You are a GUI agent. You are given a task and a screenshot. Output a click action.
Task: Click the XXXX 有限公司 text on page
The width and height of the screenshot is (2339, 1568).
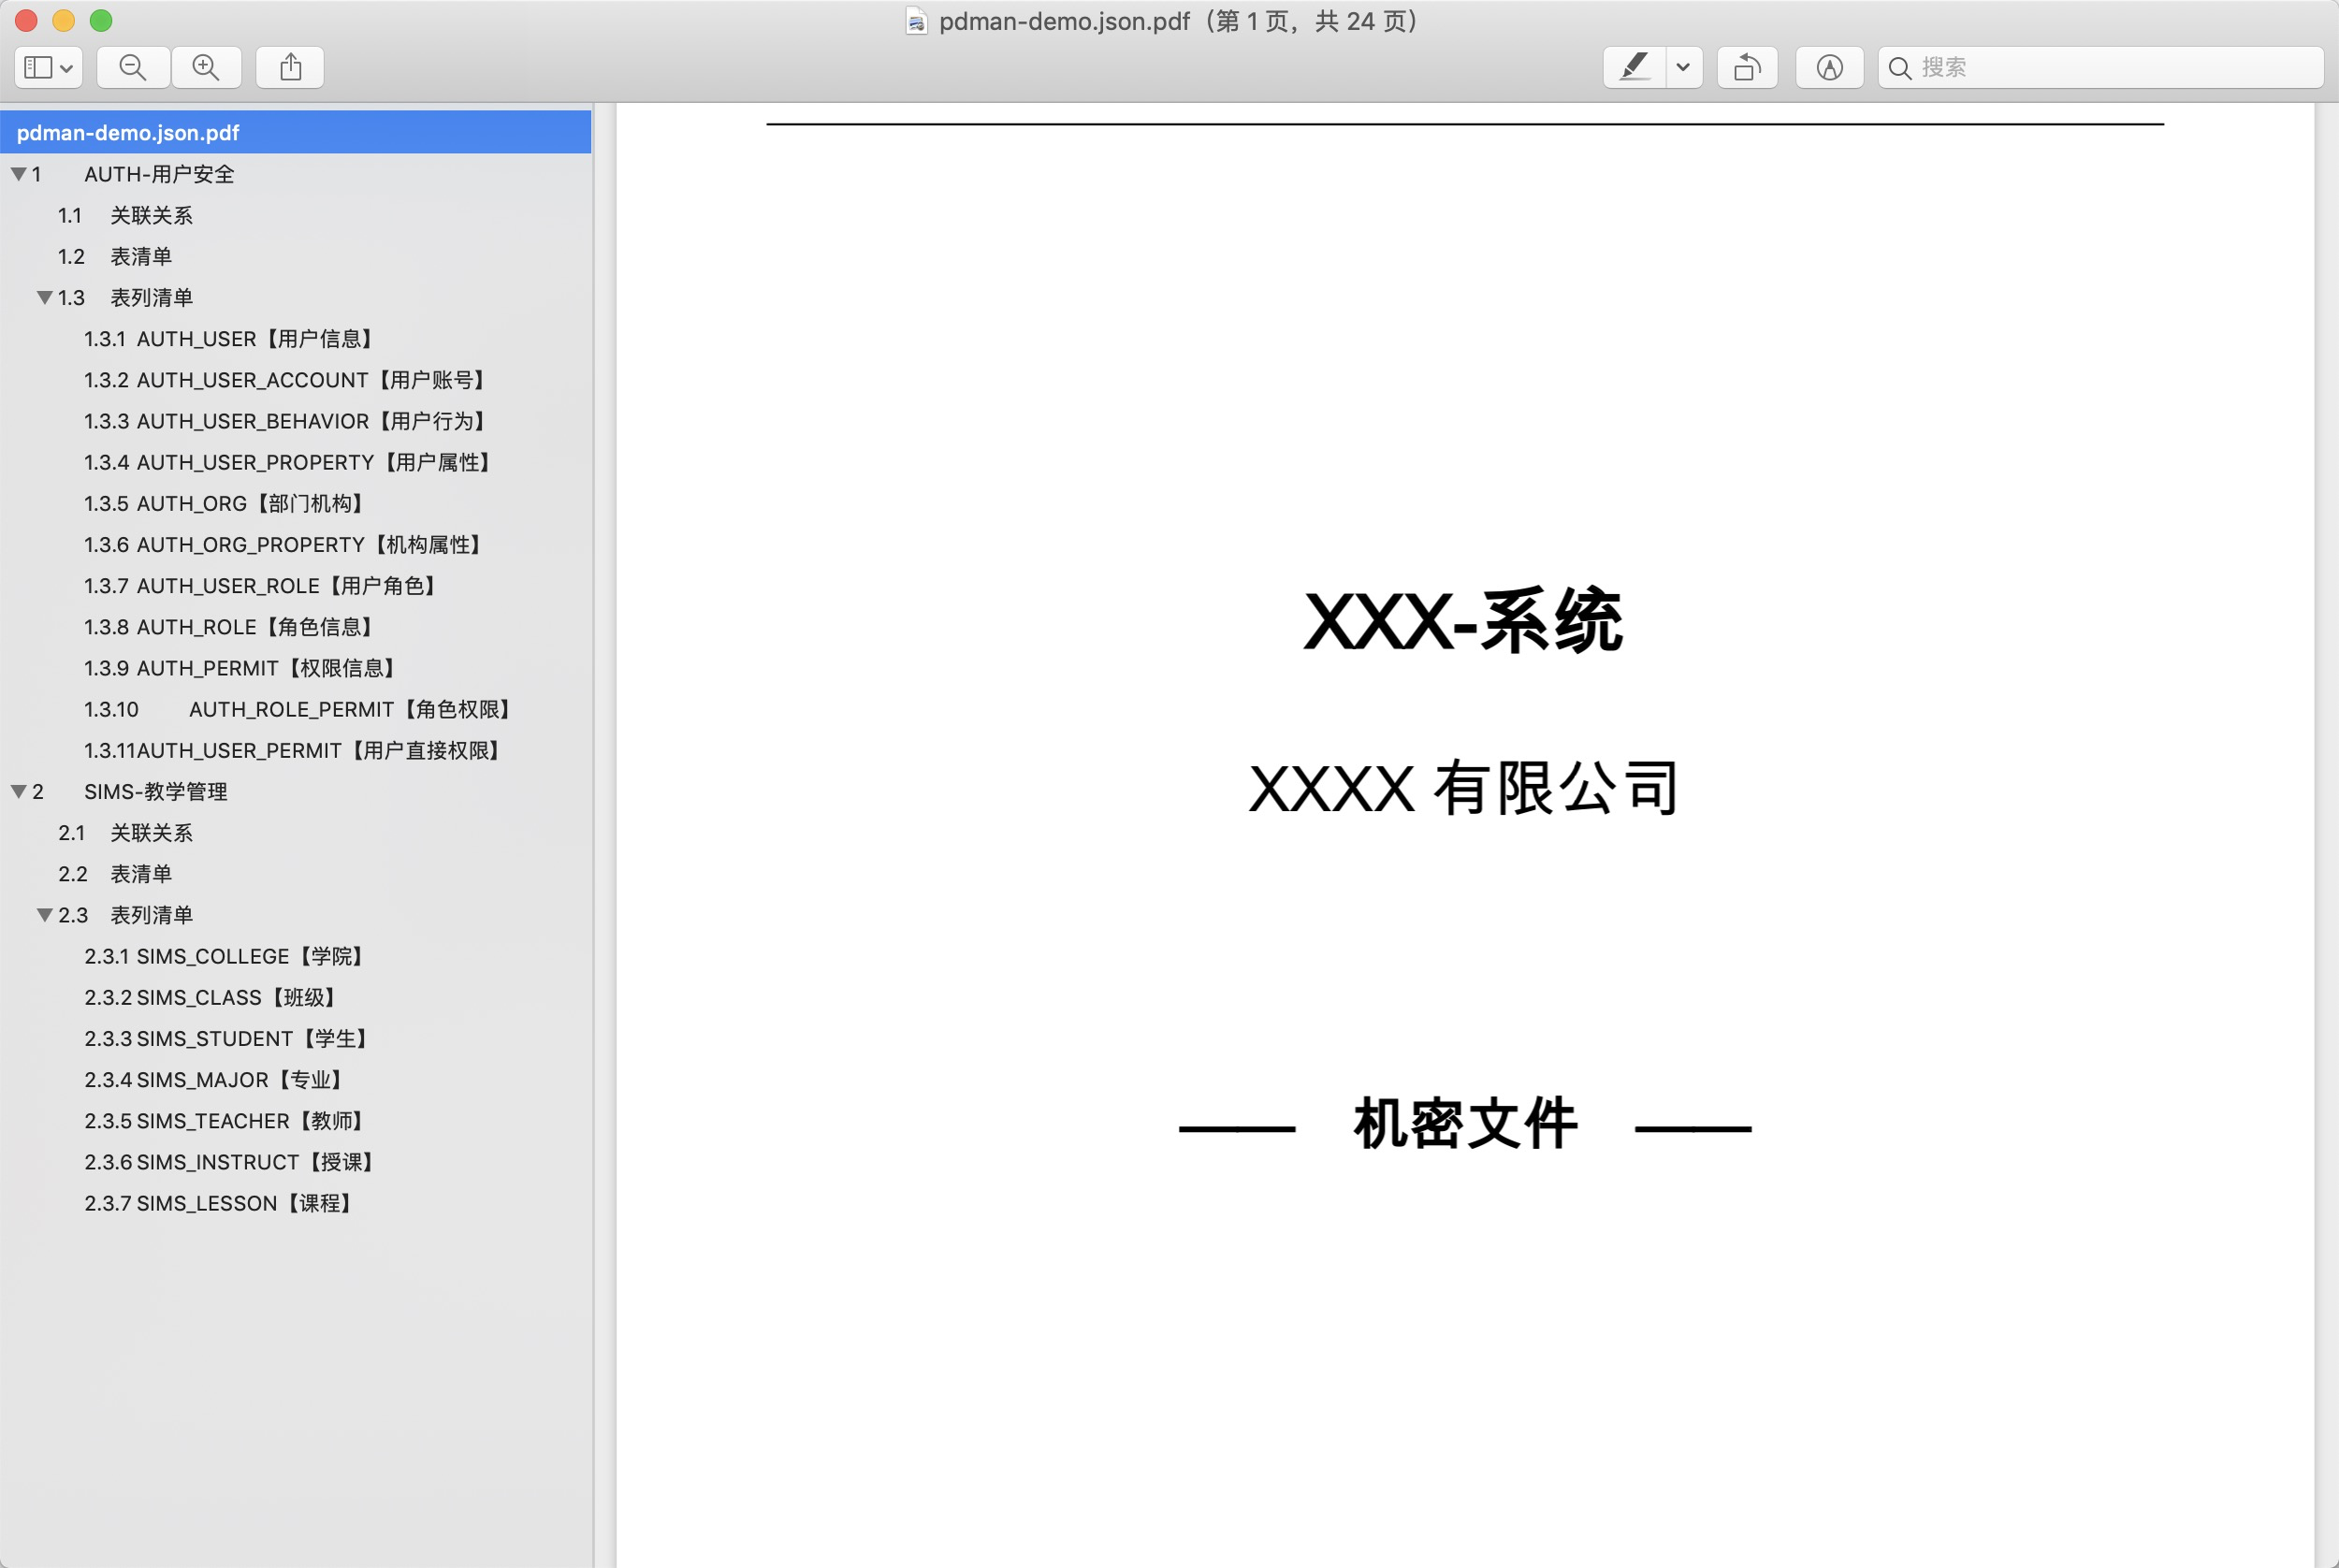pos(1463,788)
